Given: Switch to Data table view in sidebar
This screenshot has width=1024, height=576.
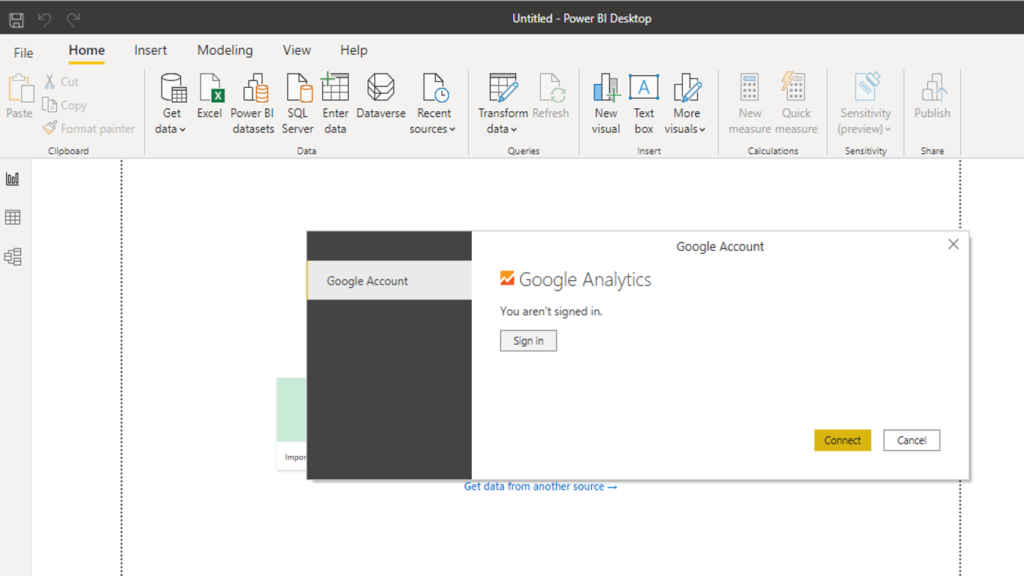Looking at the screenshot, I should coord(13,217).
